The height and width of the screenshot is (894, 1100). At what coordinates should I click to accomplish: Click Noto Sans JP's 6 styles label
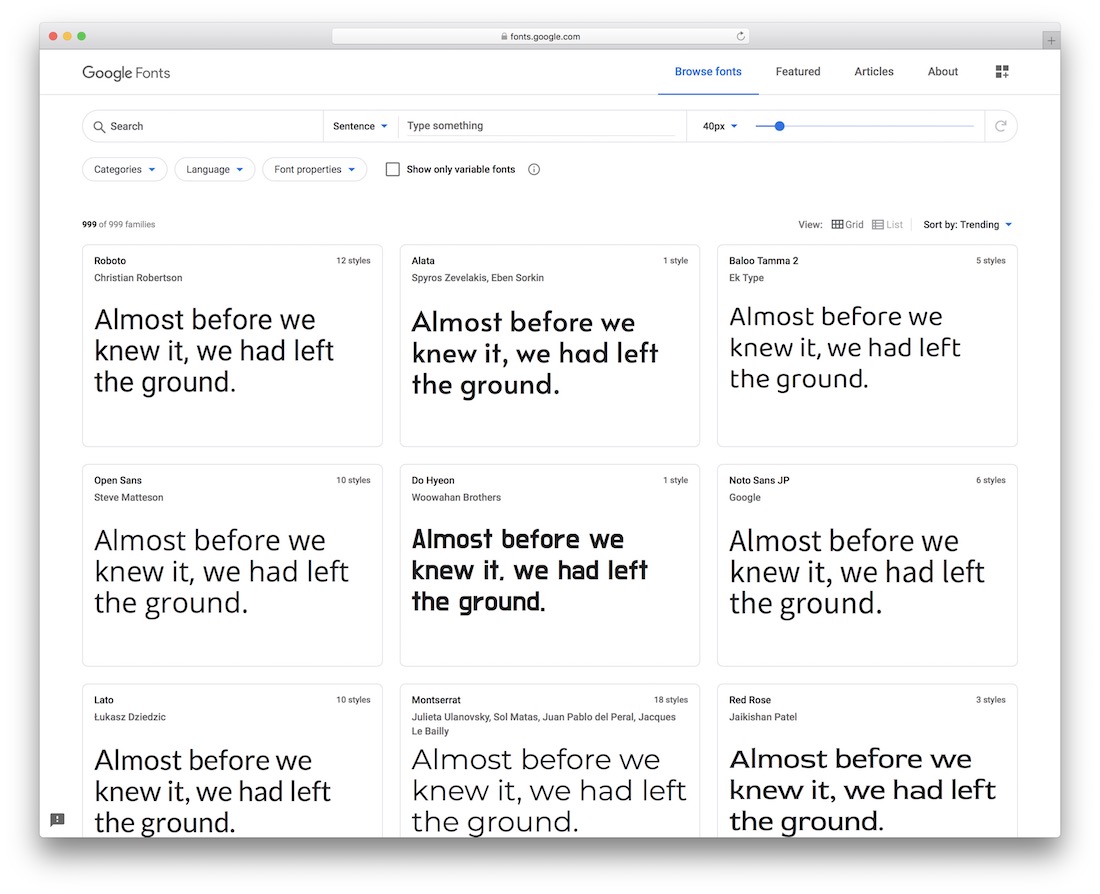pyautogui.click(x=991, y=480)
